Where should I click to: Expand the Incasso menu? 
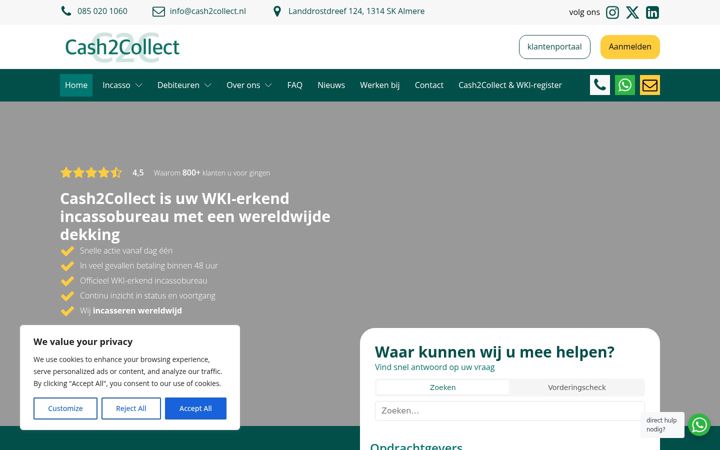(122, 85)
